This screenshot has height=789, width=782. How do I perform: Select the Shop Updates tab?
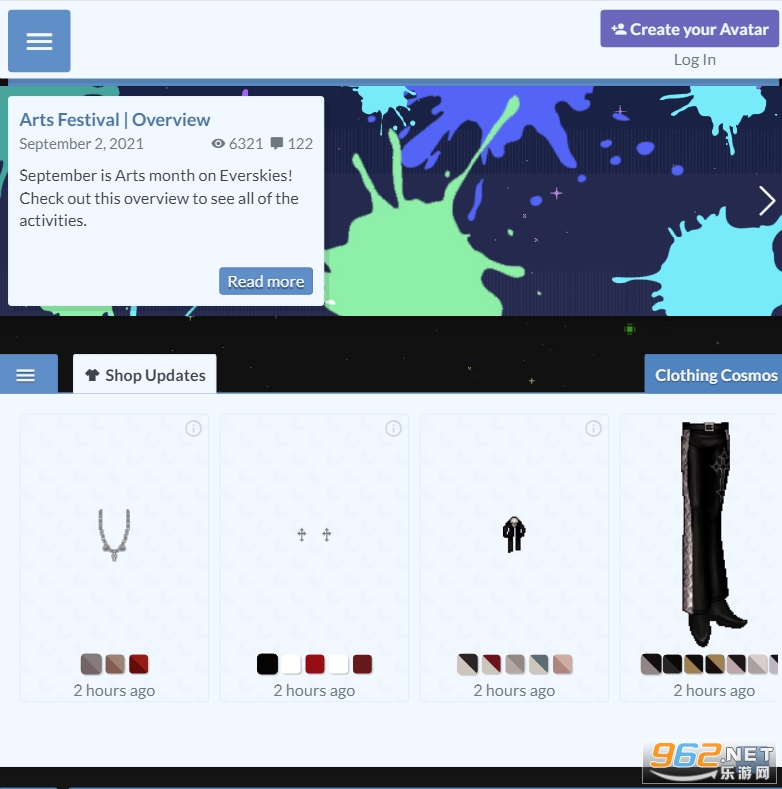[145, 374]
